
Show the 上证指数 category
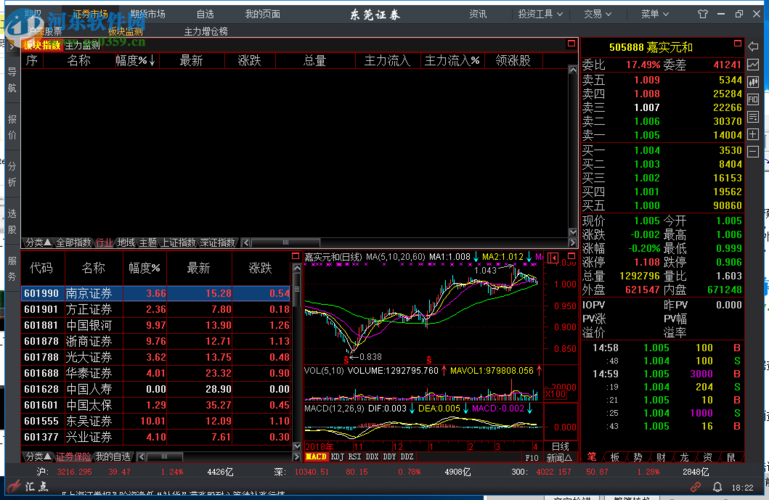(179, 243)
